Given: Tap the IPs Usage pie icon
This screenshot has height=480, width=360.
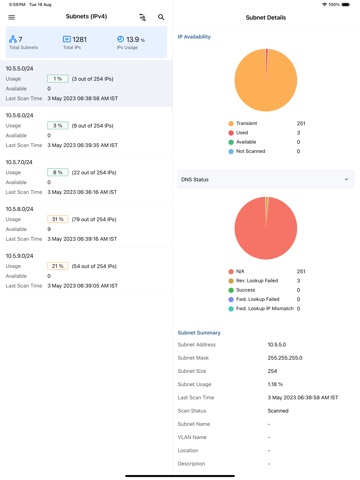Looking at the screenshot, I should tap(121, 39).
